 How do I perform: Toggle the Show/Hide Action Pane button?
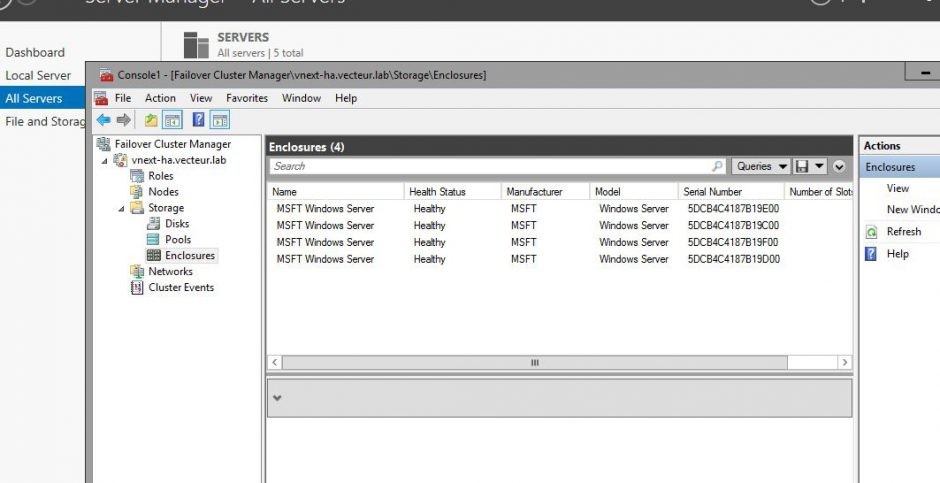[219, 120]
